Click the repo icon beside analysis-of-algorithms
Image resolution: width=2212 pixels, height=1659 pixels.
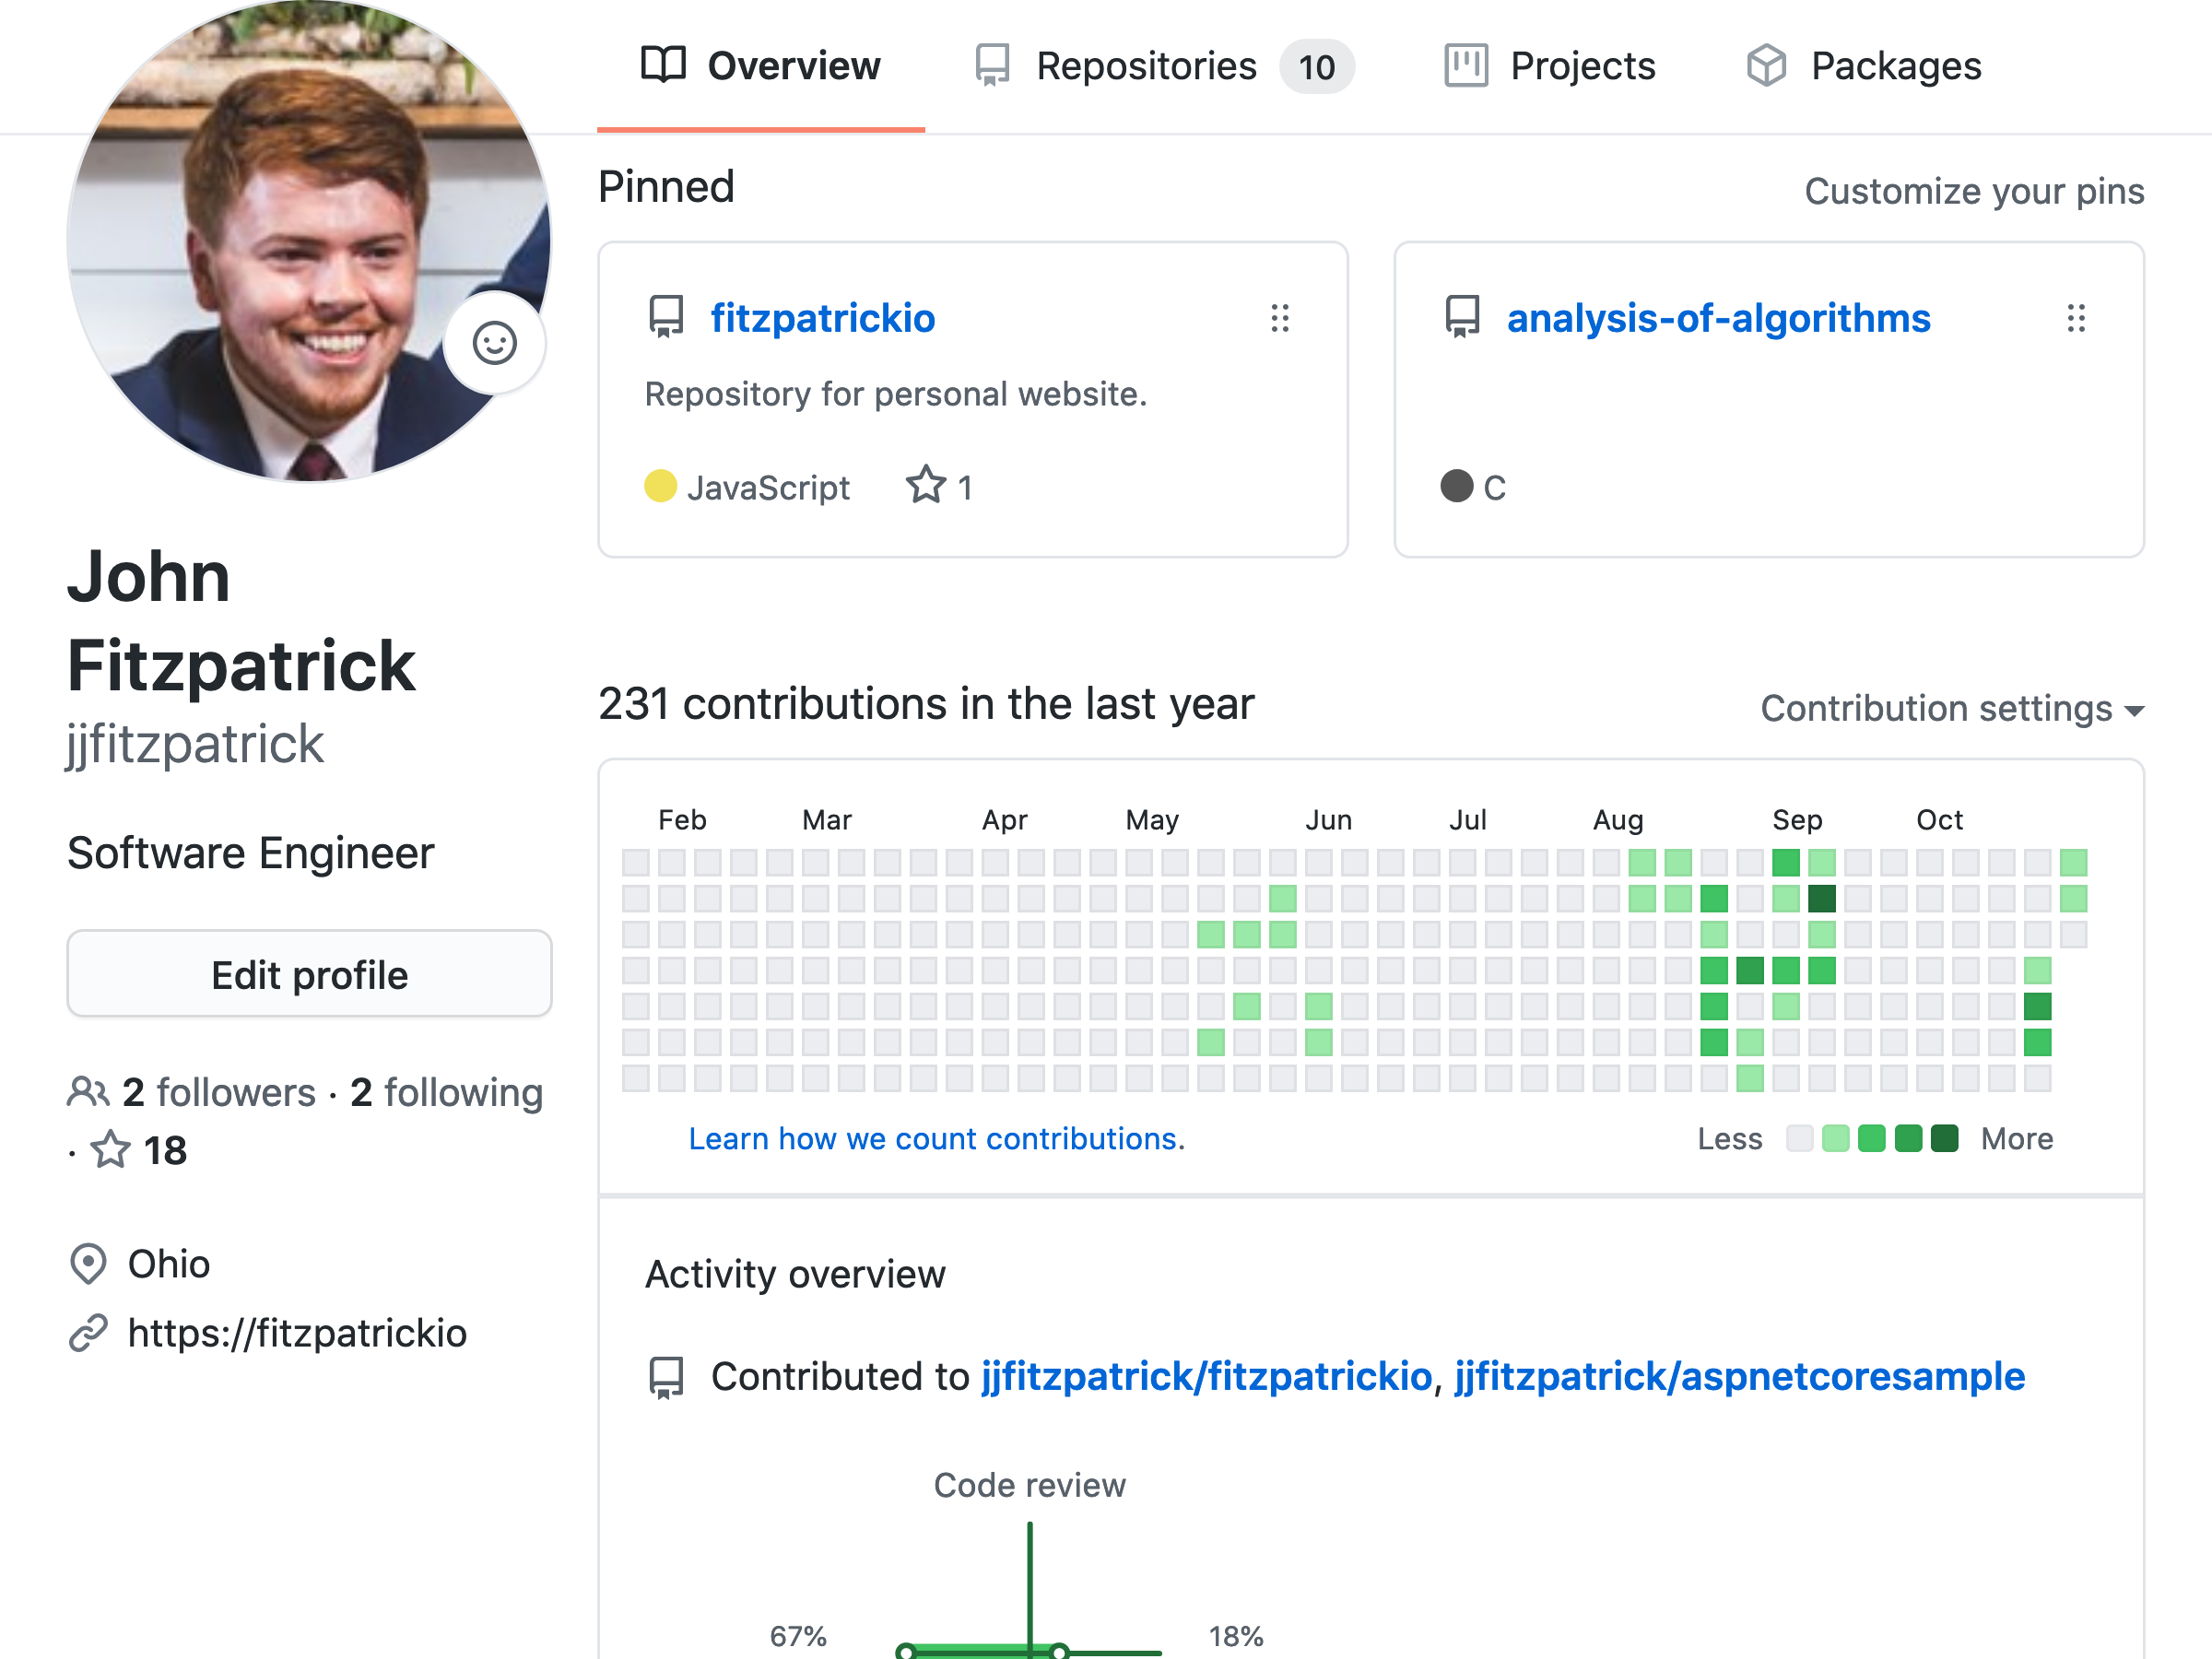click(x=1462, y=317)
